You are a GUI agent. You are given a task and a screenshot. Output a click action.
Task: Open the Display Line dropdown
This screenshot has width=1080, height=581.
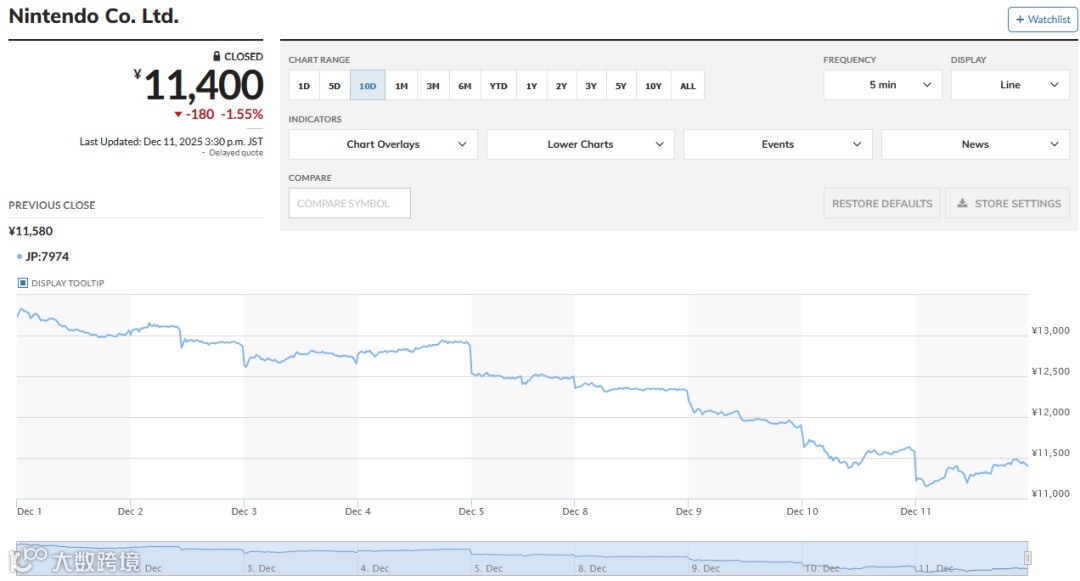[1010, 85]
